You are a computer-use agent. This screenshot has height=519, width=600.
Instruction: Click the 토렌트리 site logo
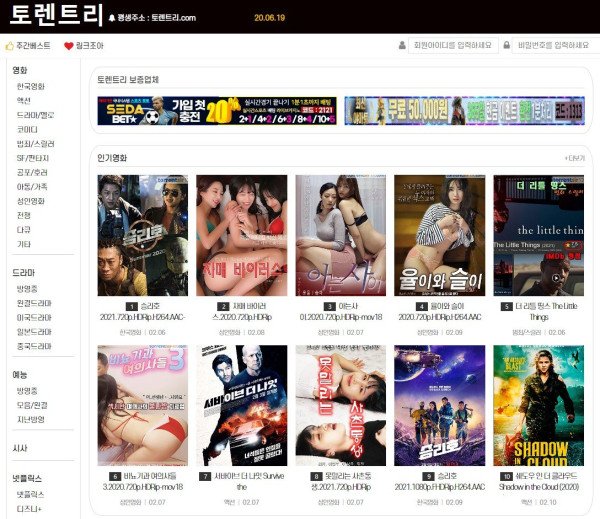pyautogui.click(x=55, y=16)
